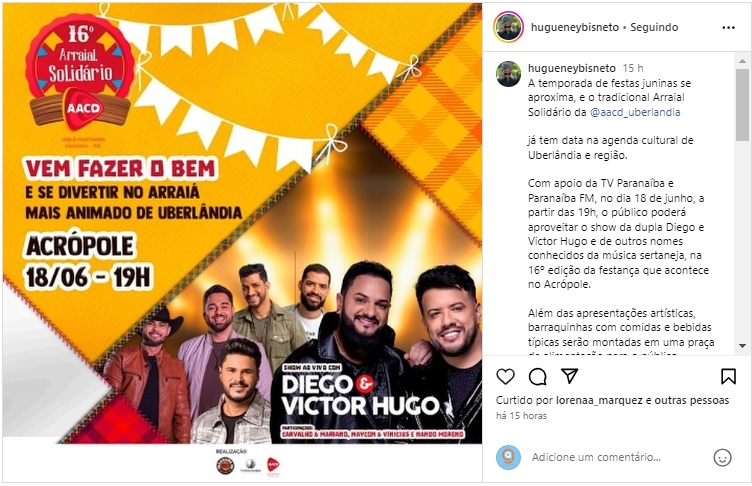
Task: Open the three-dot more options menu
Action: point(728,27)
